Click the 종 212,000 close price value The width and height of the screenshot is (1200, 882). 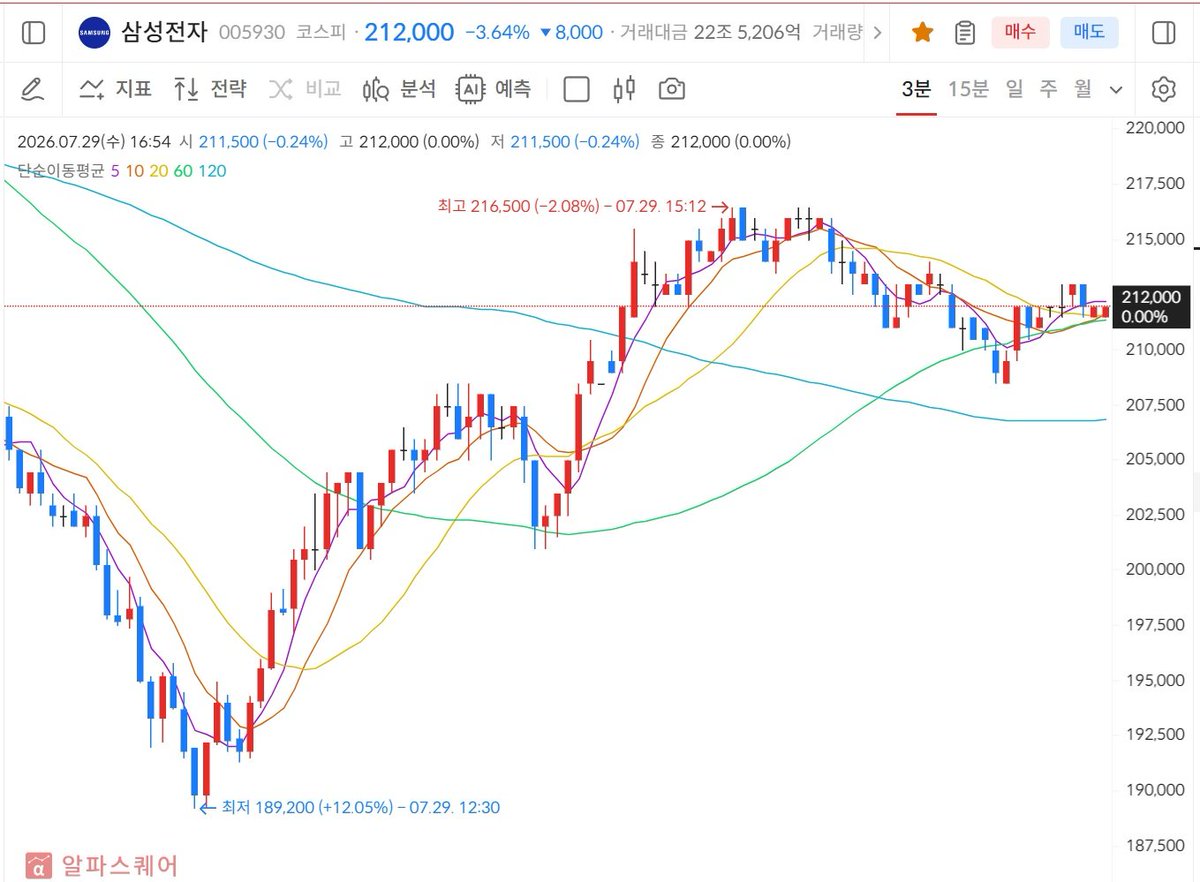(x=720, y=142)
